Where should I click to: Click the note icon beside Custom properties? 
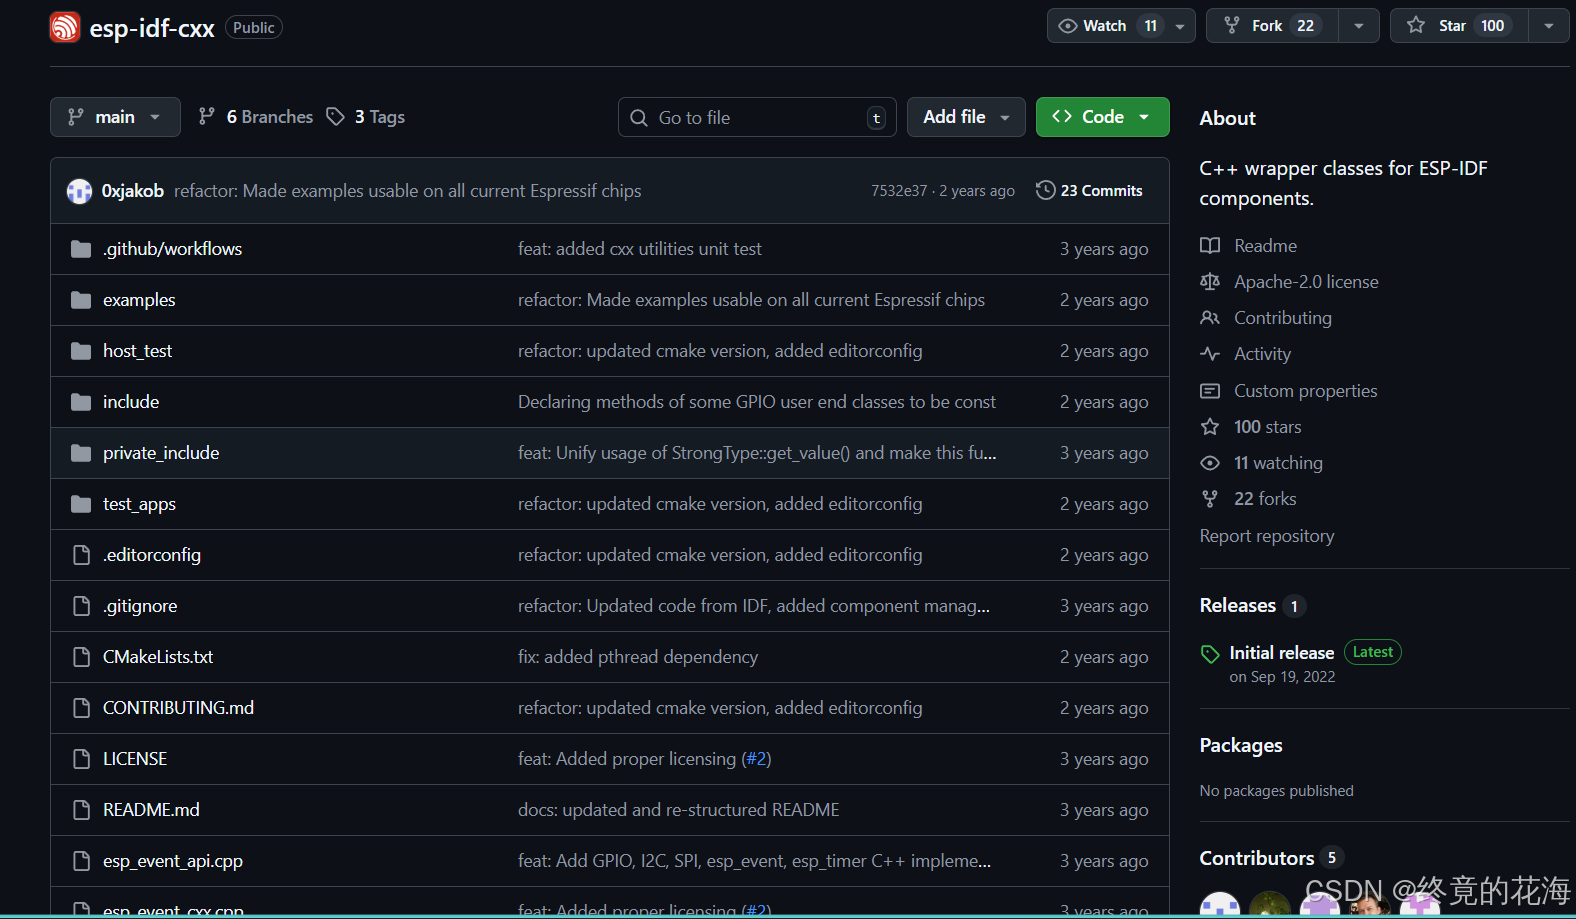click(x=1210, y=391)
